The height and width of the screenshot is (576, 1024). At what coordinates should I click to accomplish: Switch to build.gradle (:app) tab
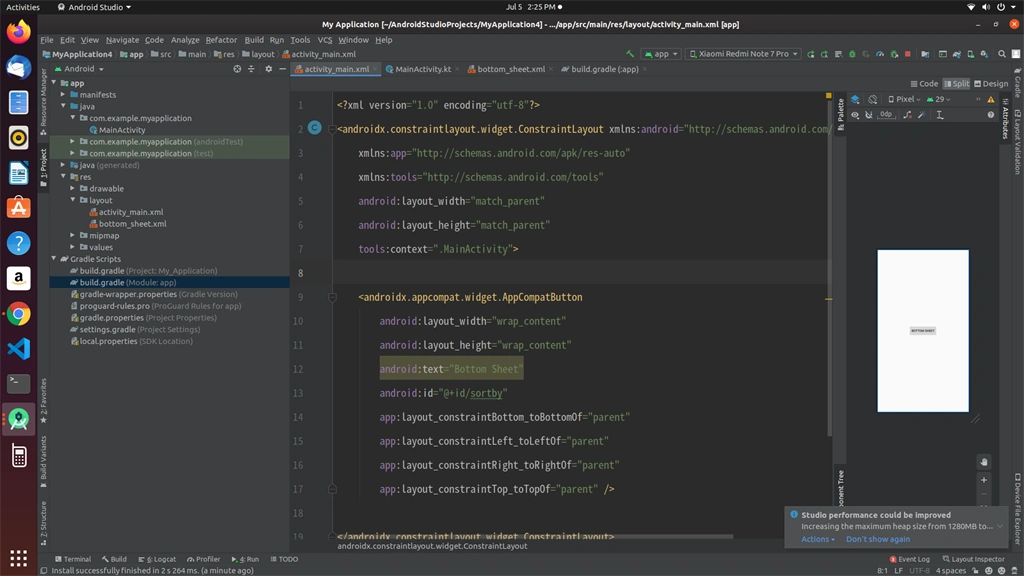click(x=605, y=69)
